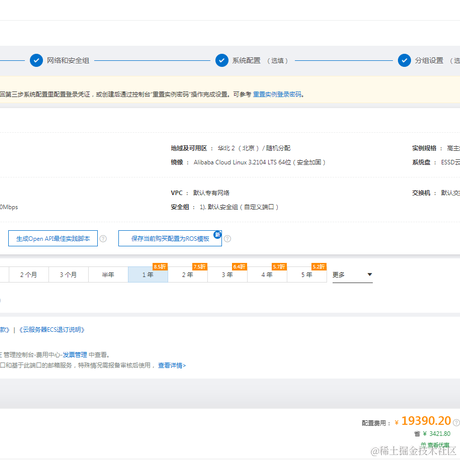Select the 半年 duration option
Screen dimensions: 460x460
108,275
